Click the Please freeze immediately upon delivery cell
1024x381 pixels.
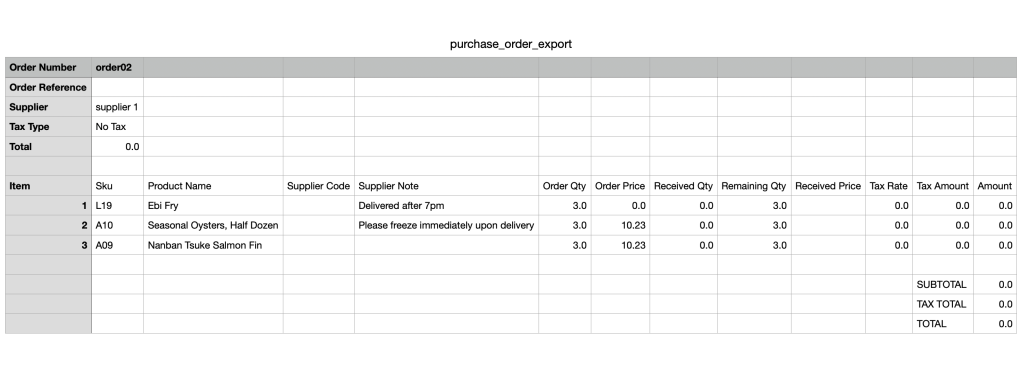(x=446, y=225)
